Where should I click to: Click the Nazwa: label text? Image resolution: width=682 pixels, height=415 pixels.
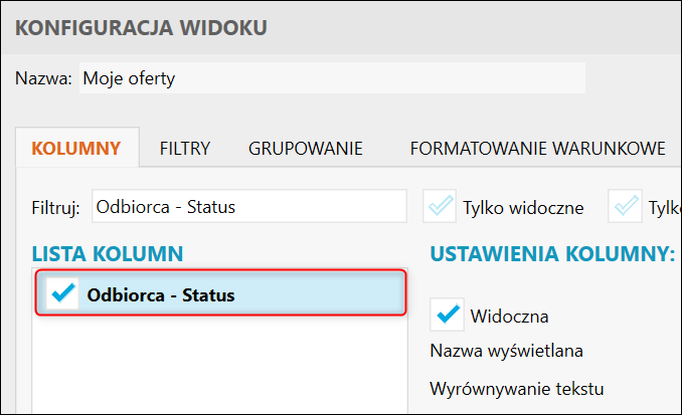click(x=43, y=78)
